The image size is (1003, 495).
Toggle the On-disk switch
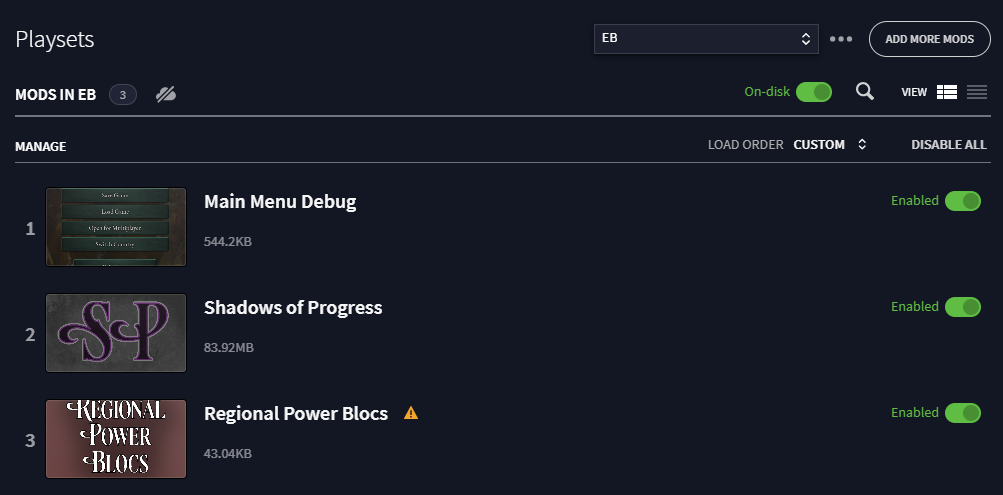[x=814, y=92]
